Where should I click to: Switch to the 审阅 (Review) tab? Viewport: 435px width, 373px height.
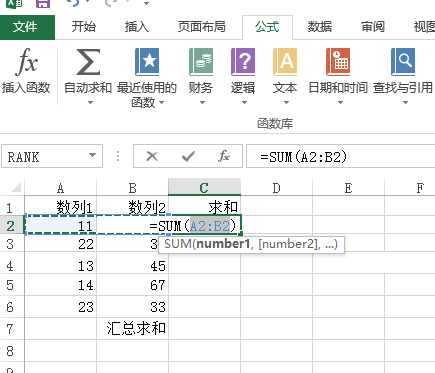pyautogui.click(x=373, y=27)
